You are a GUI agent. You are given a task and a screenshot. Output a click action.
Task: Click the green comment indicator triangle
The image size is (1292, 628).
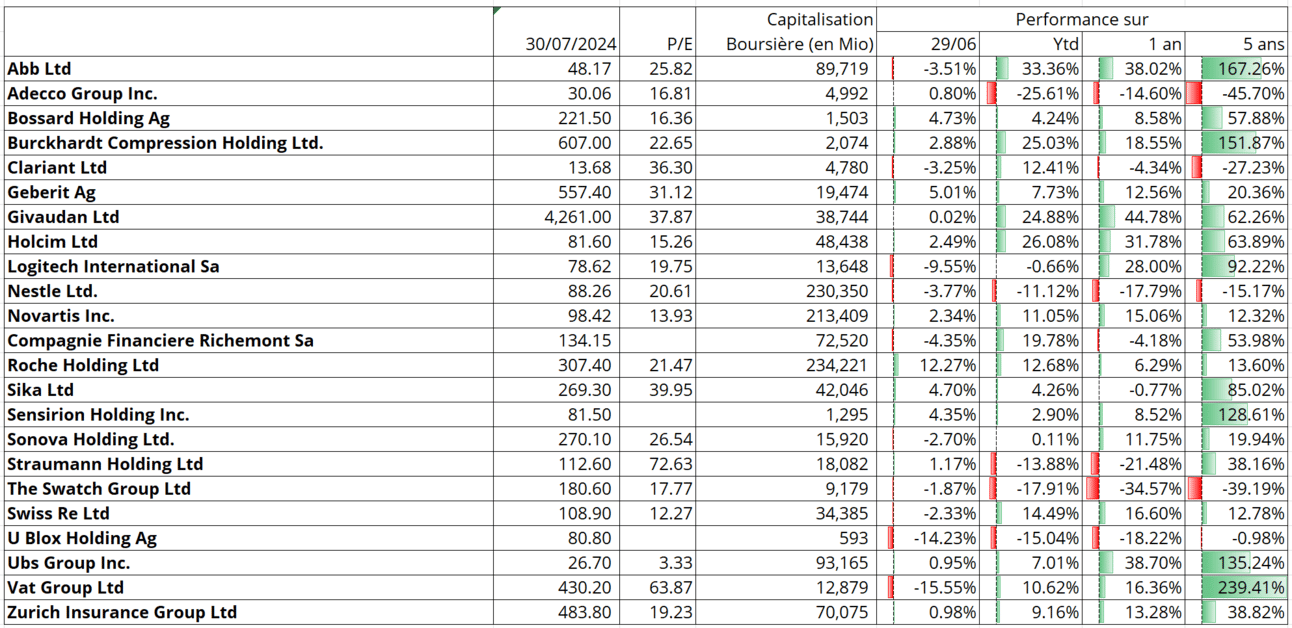[497, 11]
